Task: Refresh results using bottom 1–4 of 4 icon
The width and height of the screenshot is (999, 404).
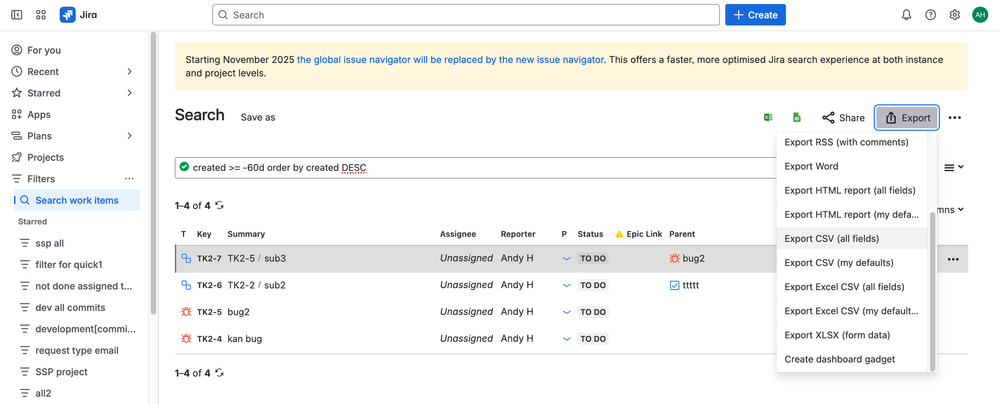Action: [x=220, y=373]
